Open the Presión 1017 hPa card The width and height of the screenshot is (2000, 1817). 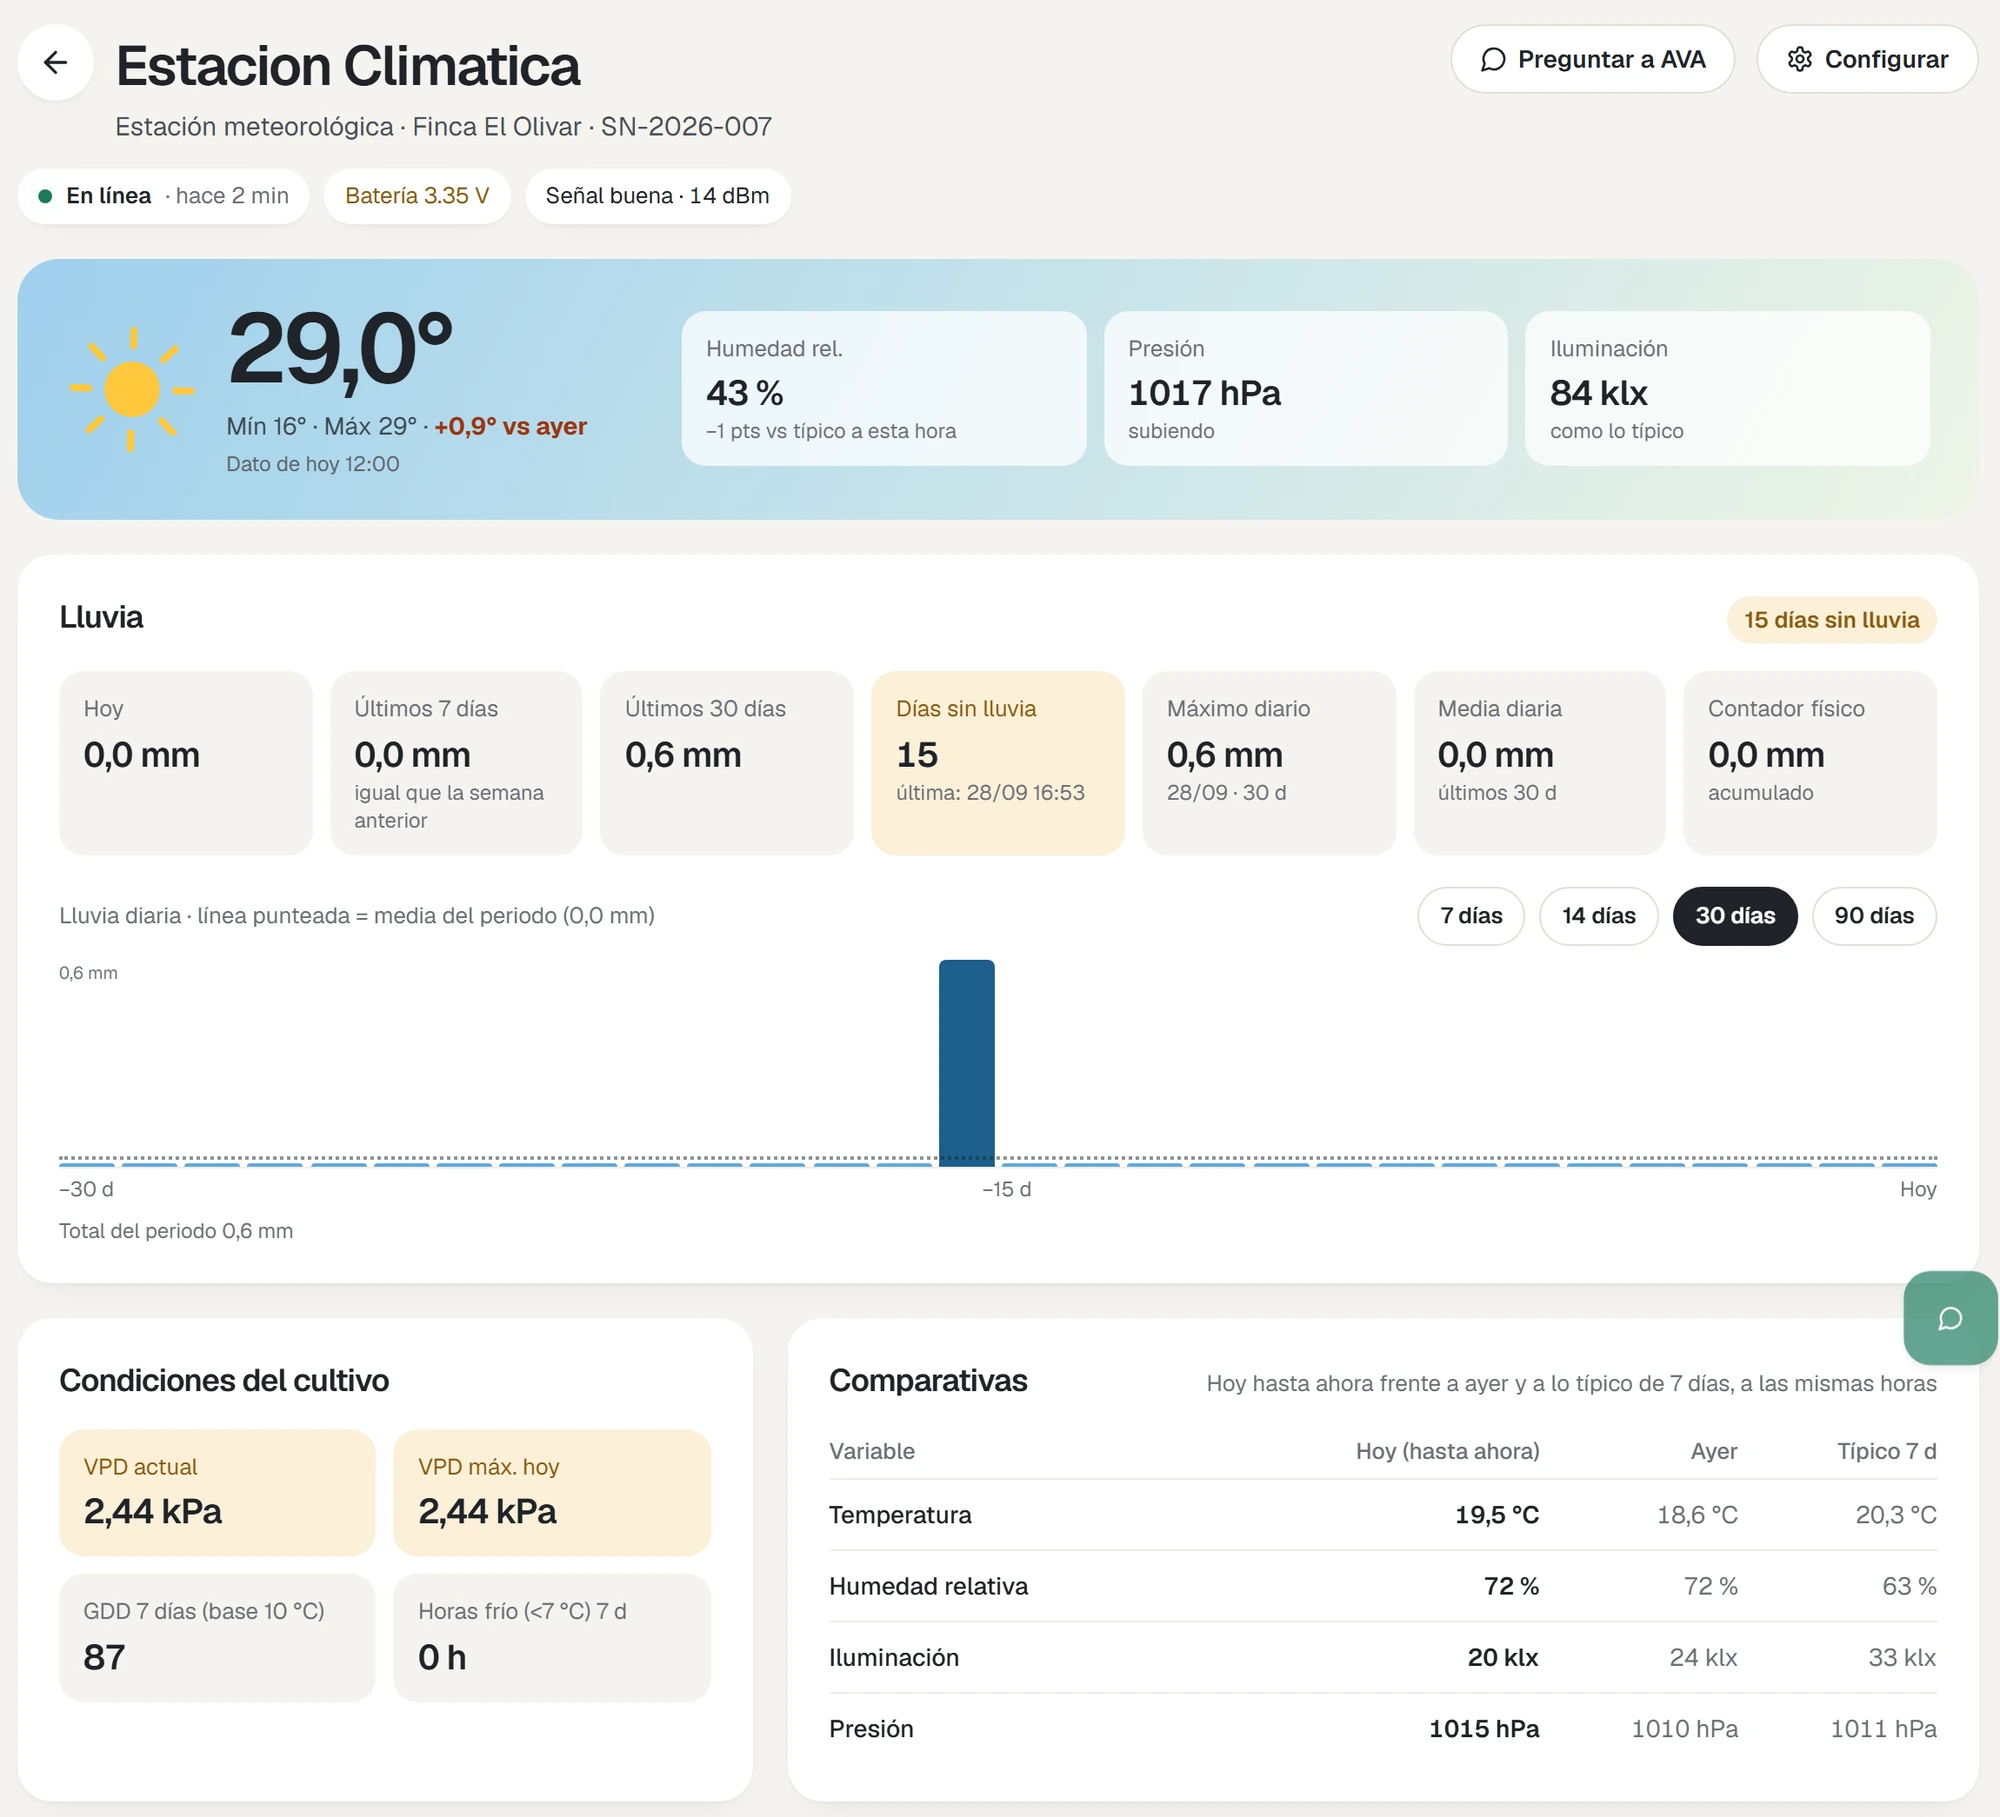tap(1305, 388)
